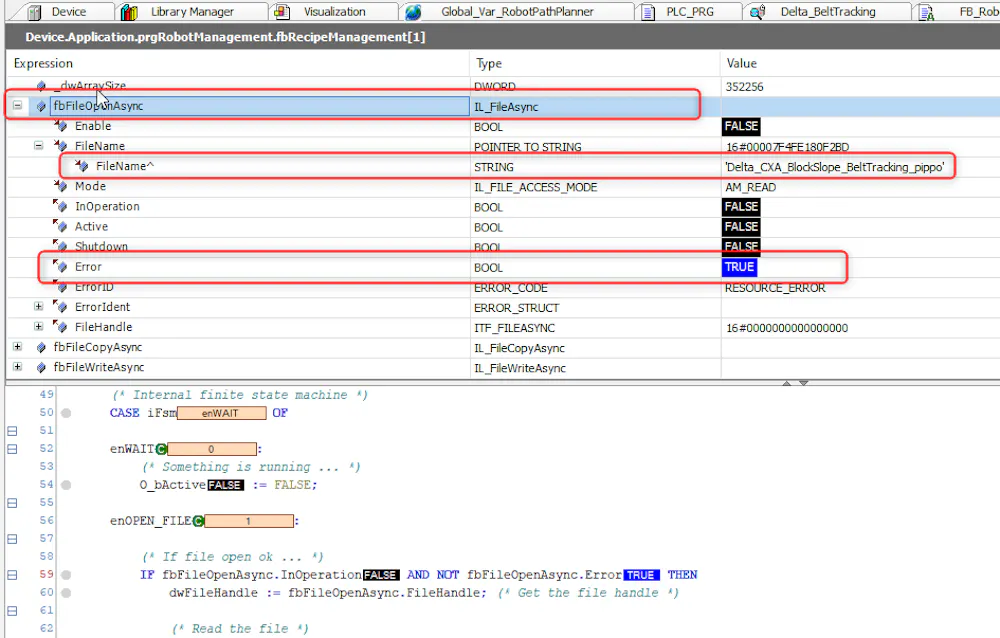Image resolution: width=1000 pixels, height=638 pixels.
Task: Select the 'Delta_CXA_BlockSlope_BeltTracking_pippo' value cell
Action: pyautogui.click(x=834, y=167)
